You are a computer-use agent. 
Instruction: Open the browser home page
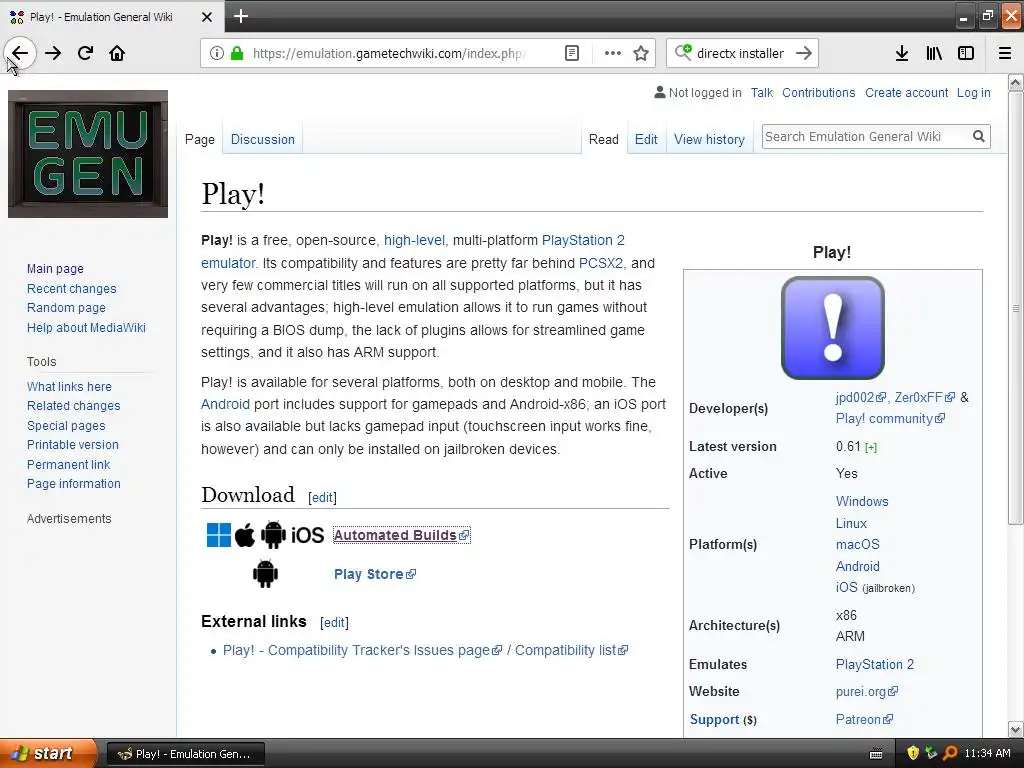pyautogui.click(x=117, y=53)
